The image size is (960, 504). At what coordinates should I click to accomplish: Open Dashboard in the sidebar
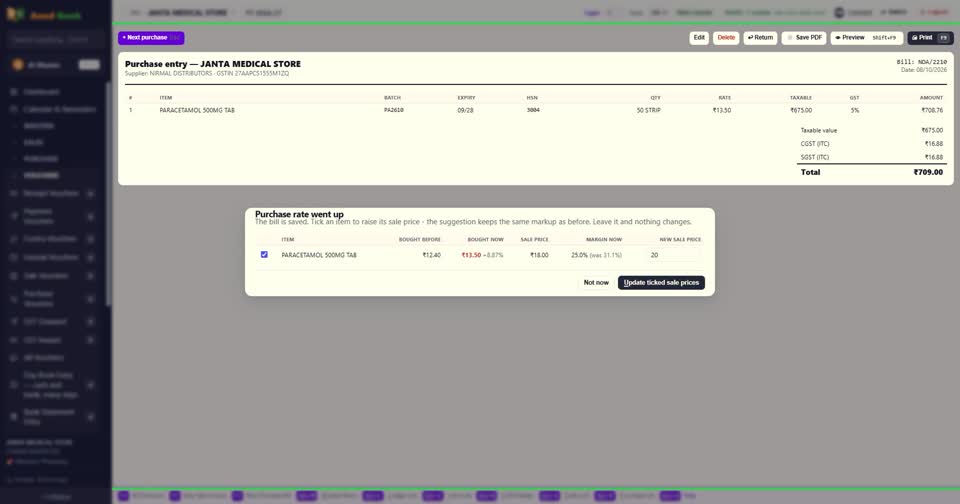[42, 92]
